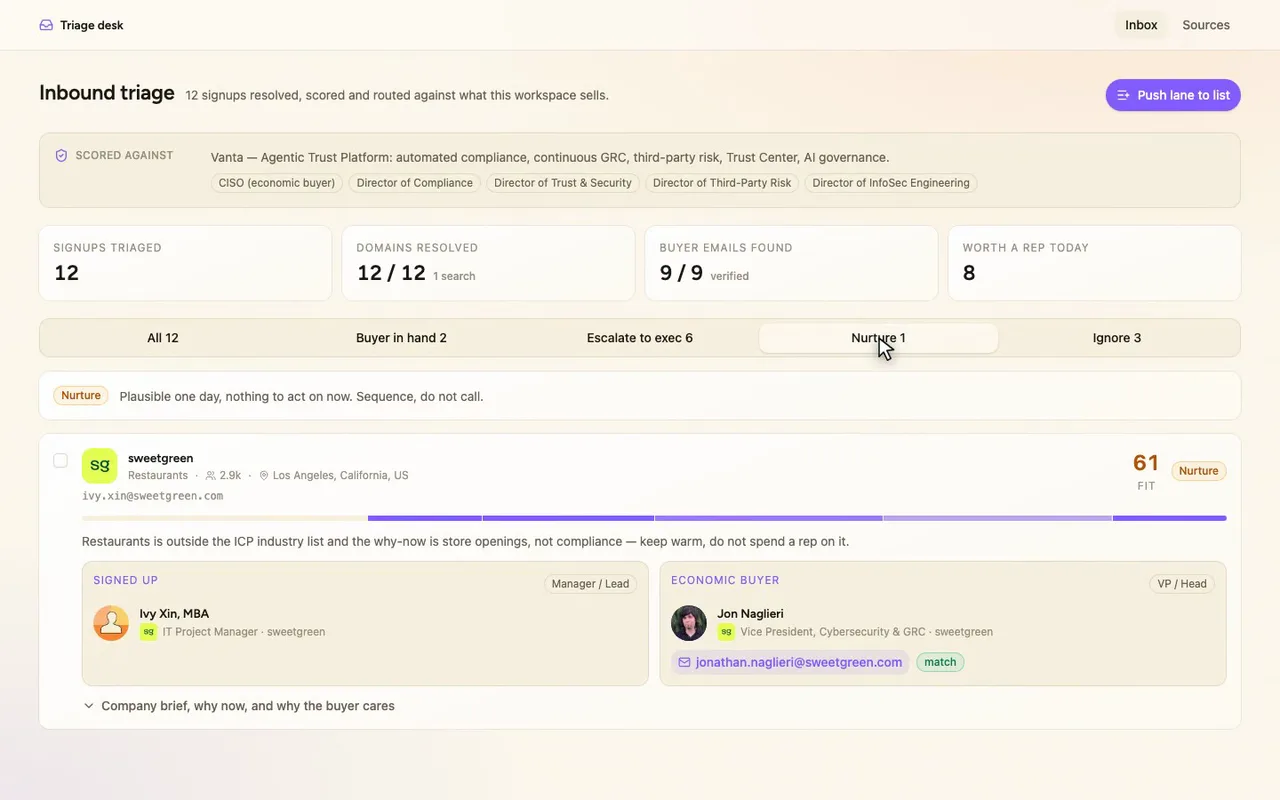Click small sweetgreen badge beside IT Project Manager
The height and width of the screenshot is (800, 1280).
pos(148,632)
